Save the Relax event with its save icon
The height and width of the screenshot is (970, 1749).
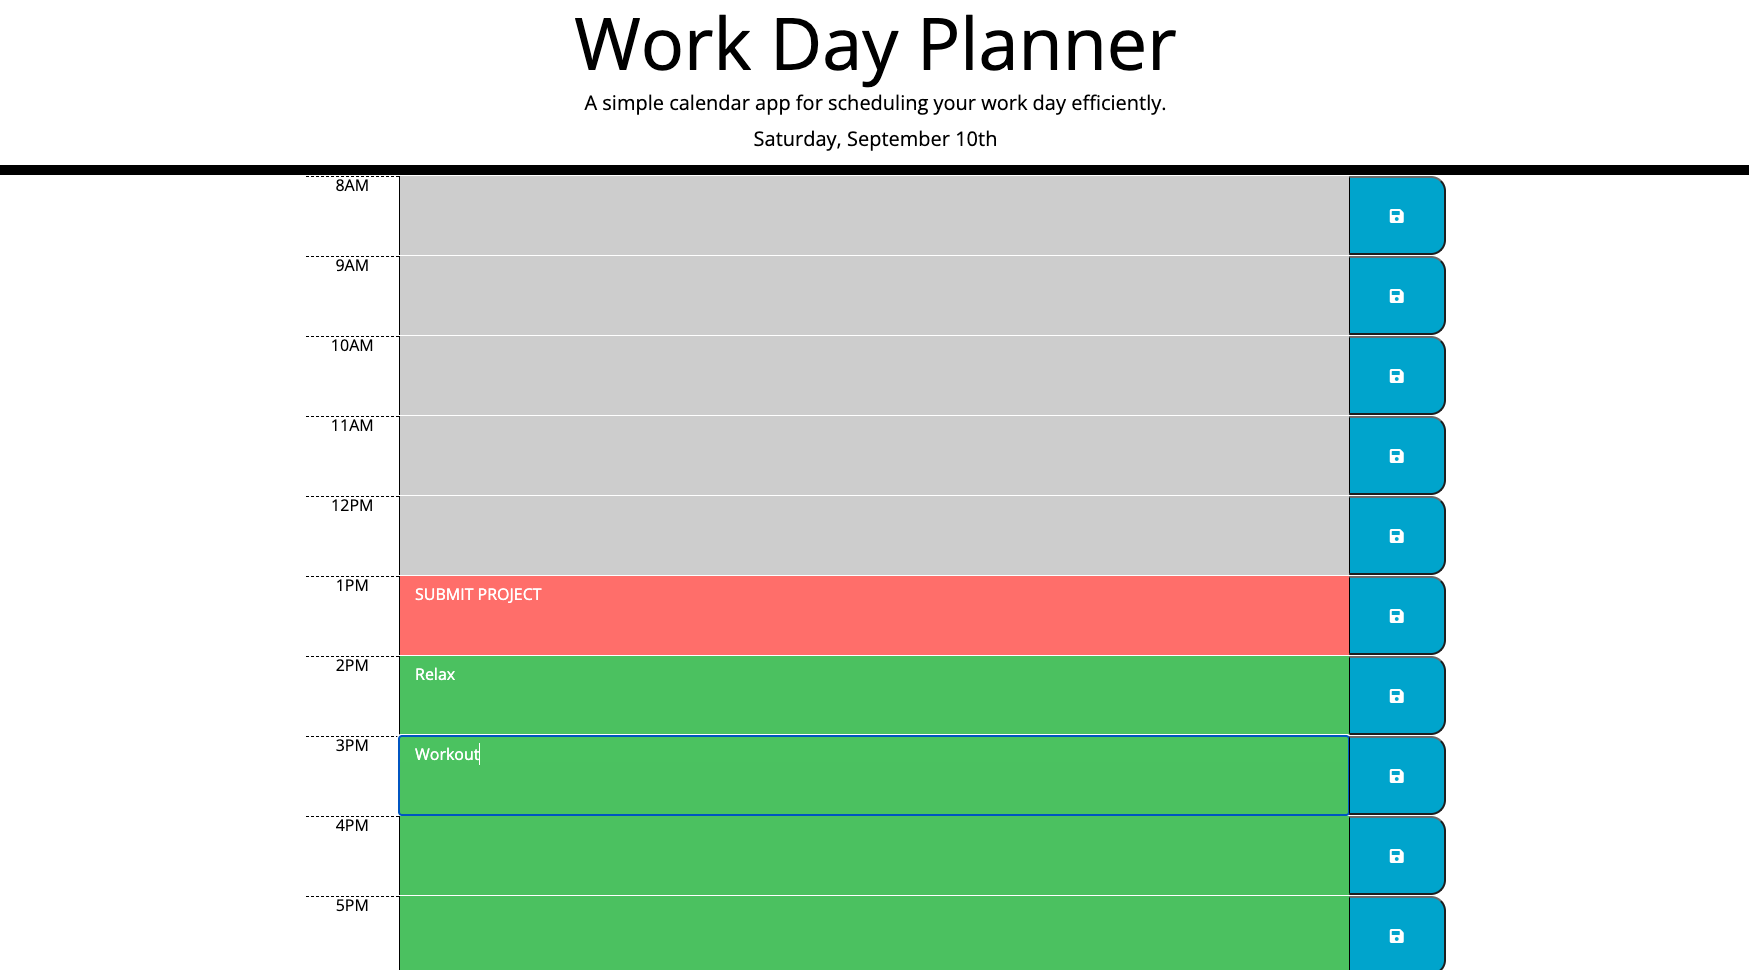(1396, 696)
